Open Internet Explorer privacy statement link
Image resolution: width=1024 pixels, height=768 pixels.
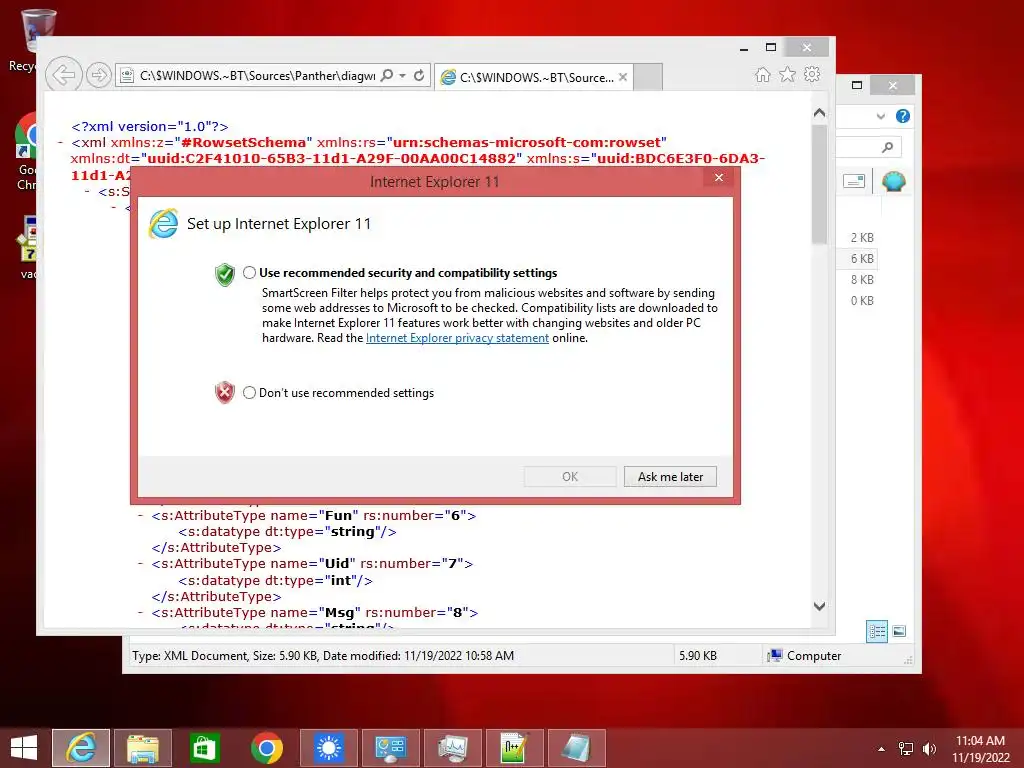pos(457,338)
